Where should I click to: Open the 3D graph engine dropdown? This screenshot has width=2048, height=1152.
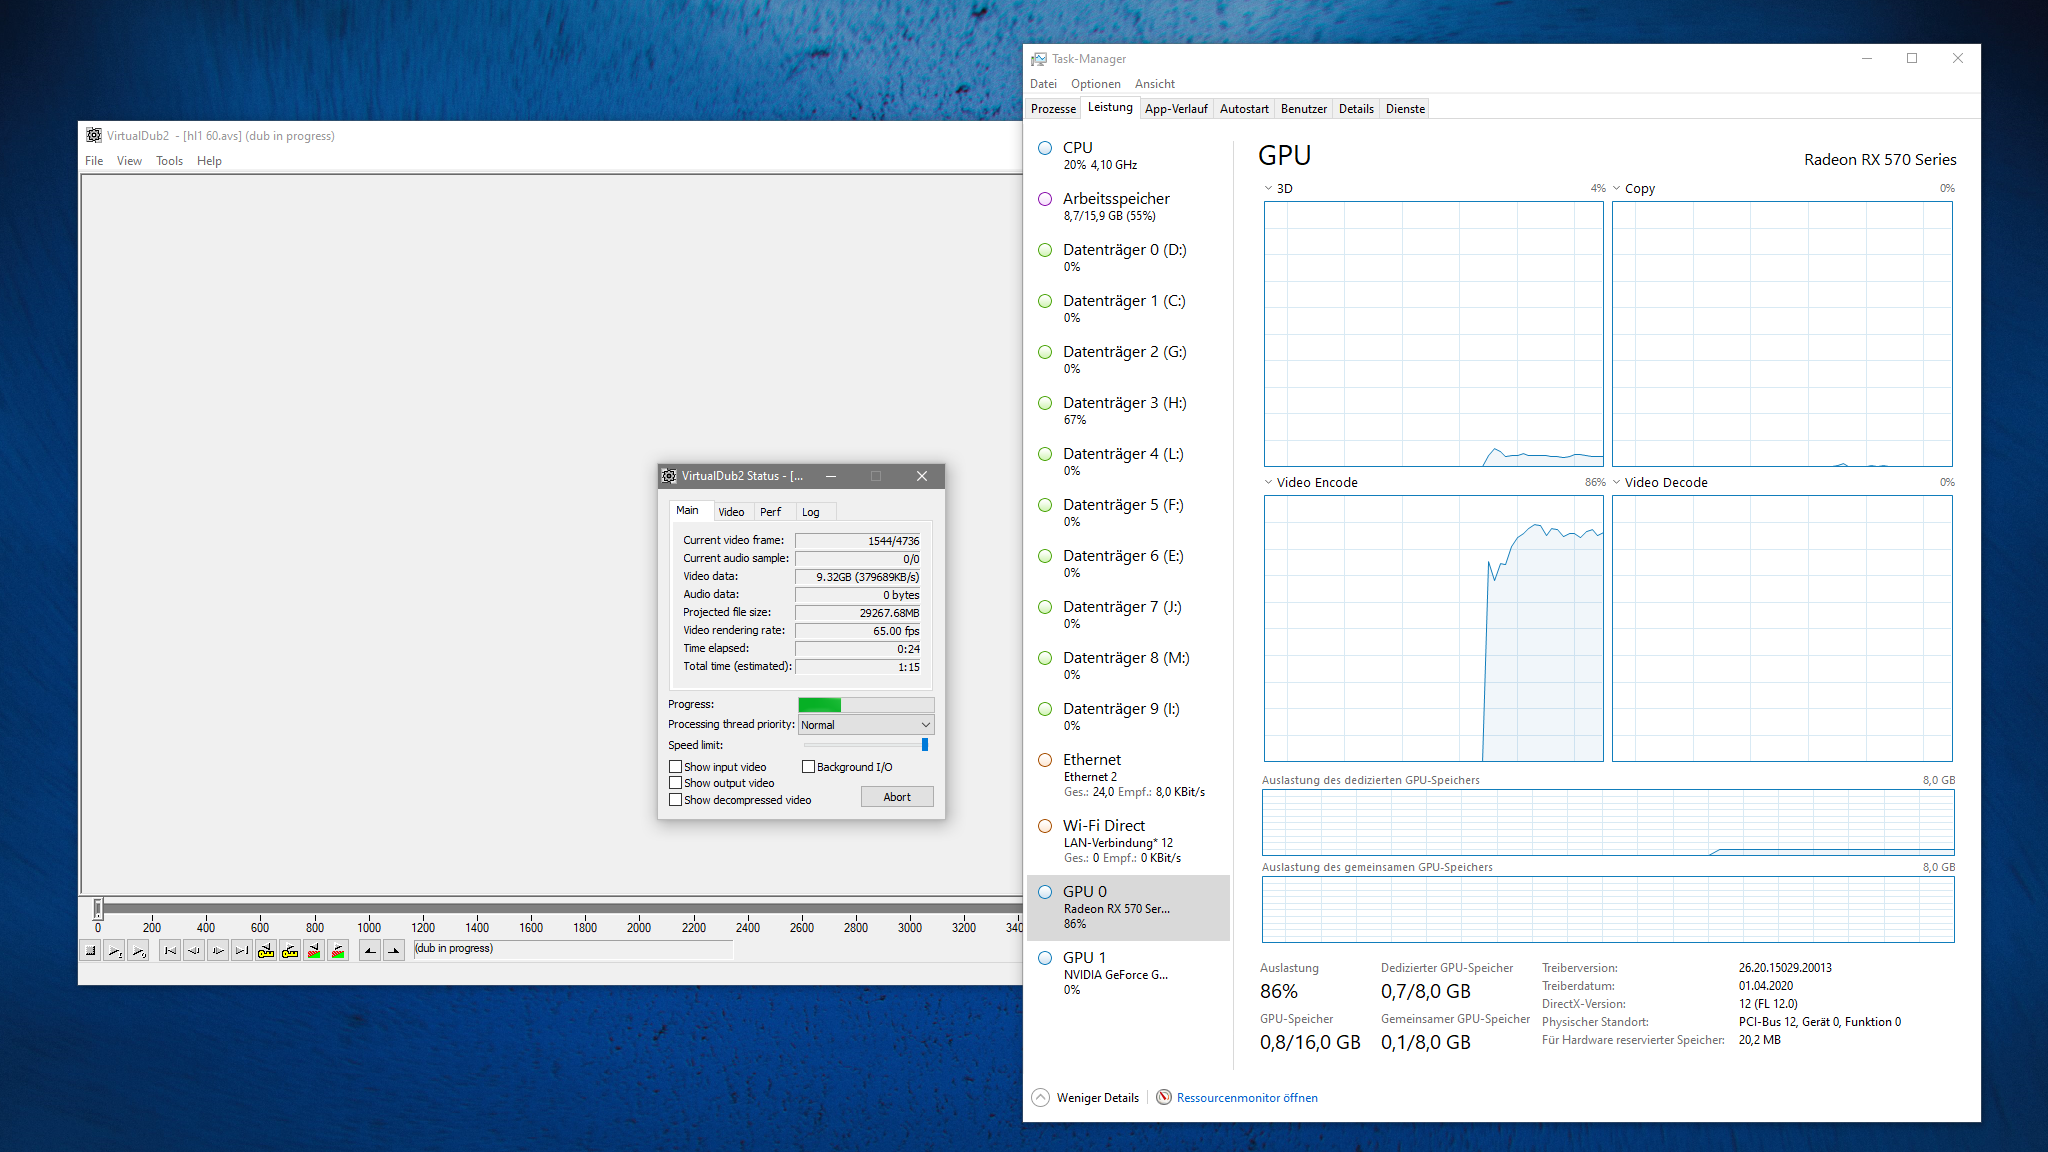pos(1269,188)
